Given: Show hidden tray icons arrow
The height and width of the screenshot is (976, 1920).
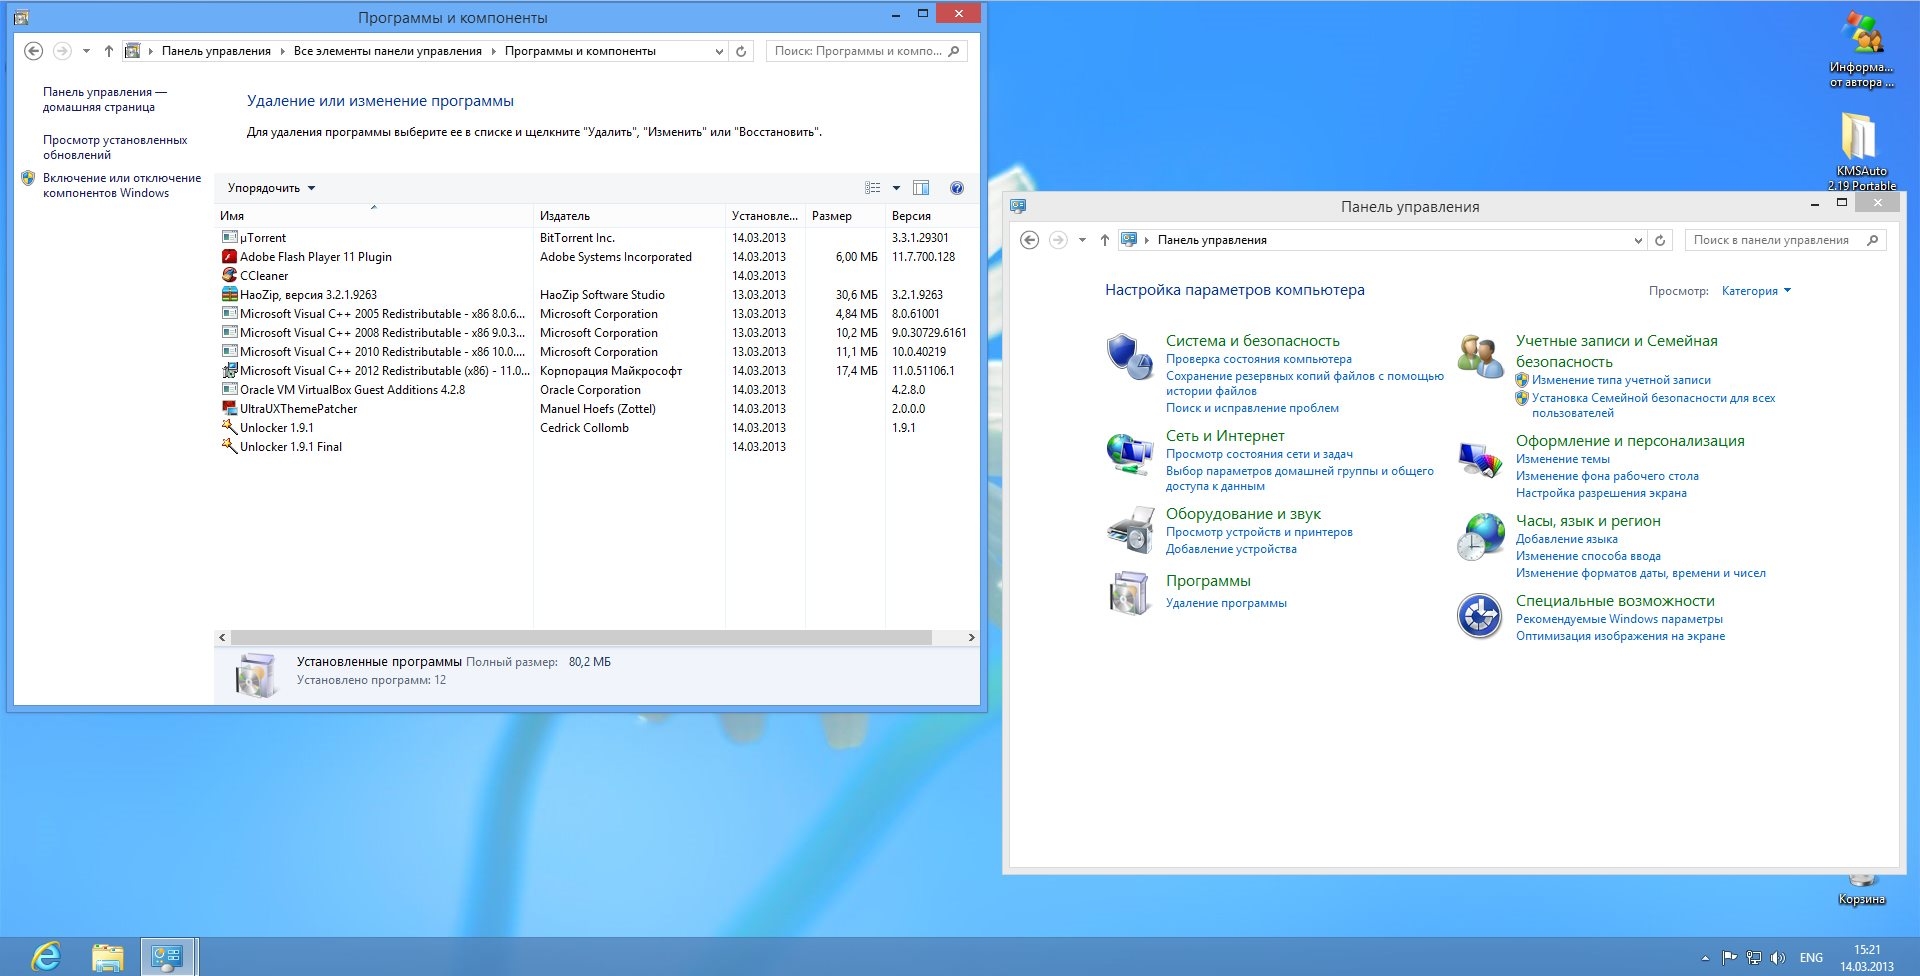Looking at the screenshot, I should click(x=1705, y=958).
